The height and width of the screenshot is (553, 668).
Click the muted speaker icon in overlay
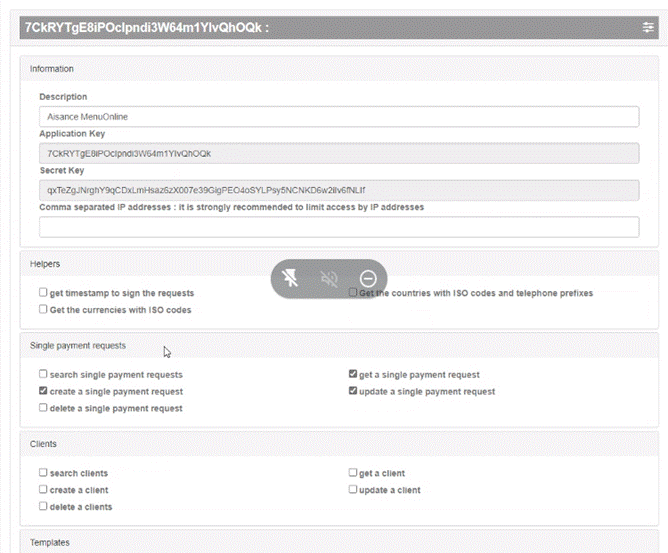pyautogui.click(x=329, y=279)
